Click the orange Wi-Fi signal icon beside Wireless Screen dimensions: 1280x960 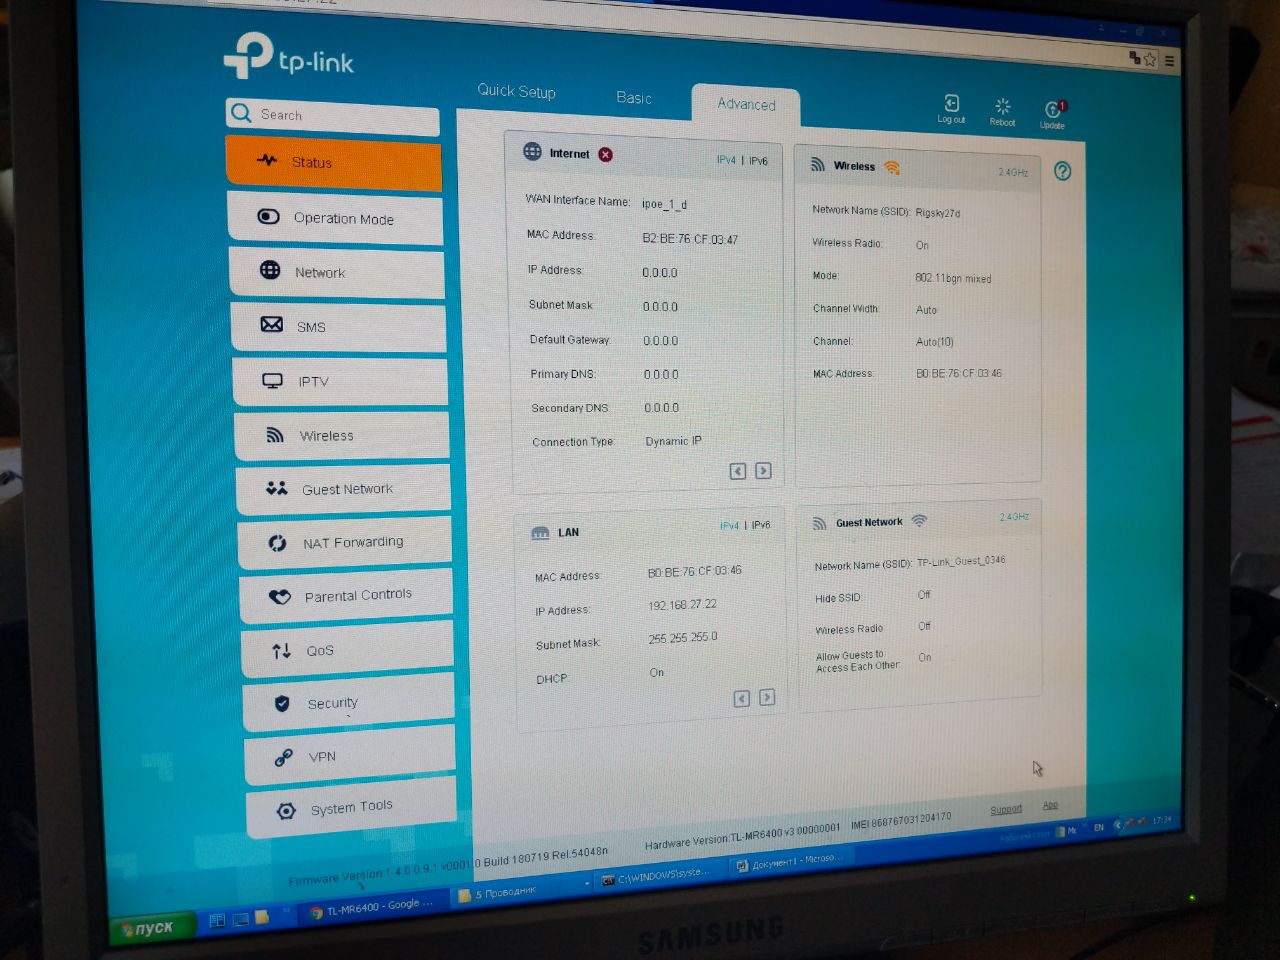pyautogui.click(x=892, y=167)
